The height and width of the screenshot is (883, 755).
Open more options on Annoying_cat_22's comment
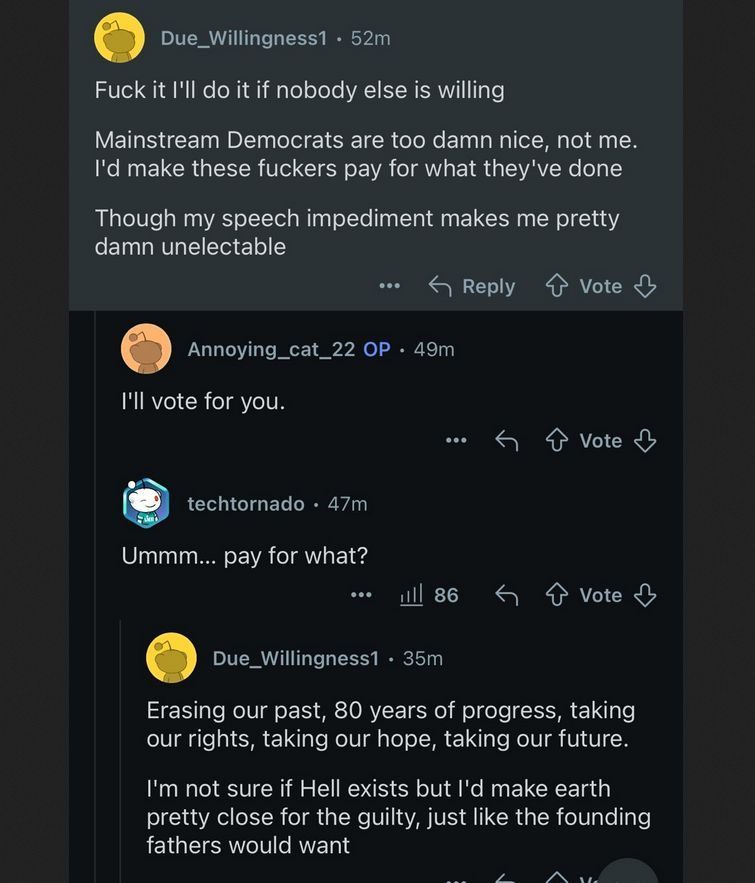click(456, 441)
